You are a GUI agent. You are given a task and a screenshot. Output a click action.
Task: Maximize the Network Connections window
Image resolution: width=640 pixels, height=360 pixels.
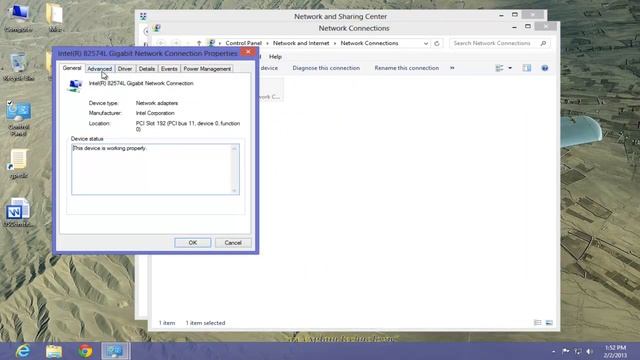[x=528, y=27]
